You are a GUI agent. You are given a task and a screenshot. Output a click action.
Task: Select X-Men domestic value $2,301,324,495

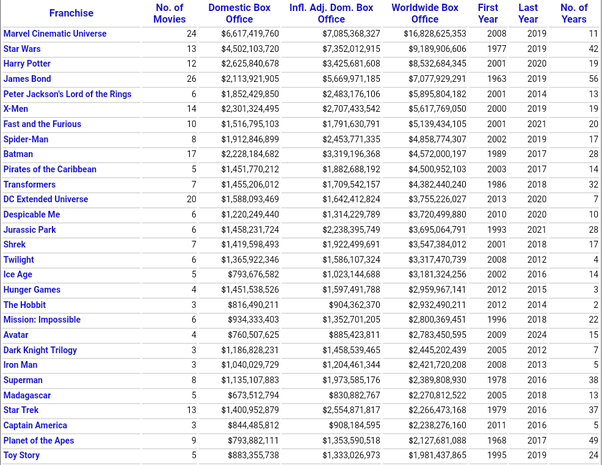tap(250, 109)
